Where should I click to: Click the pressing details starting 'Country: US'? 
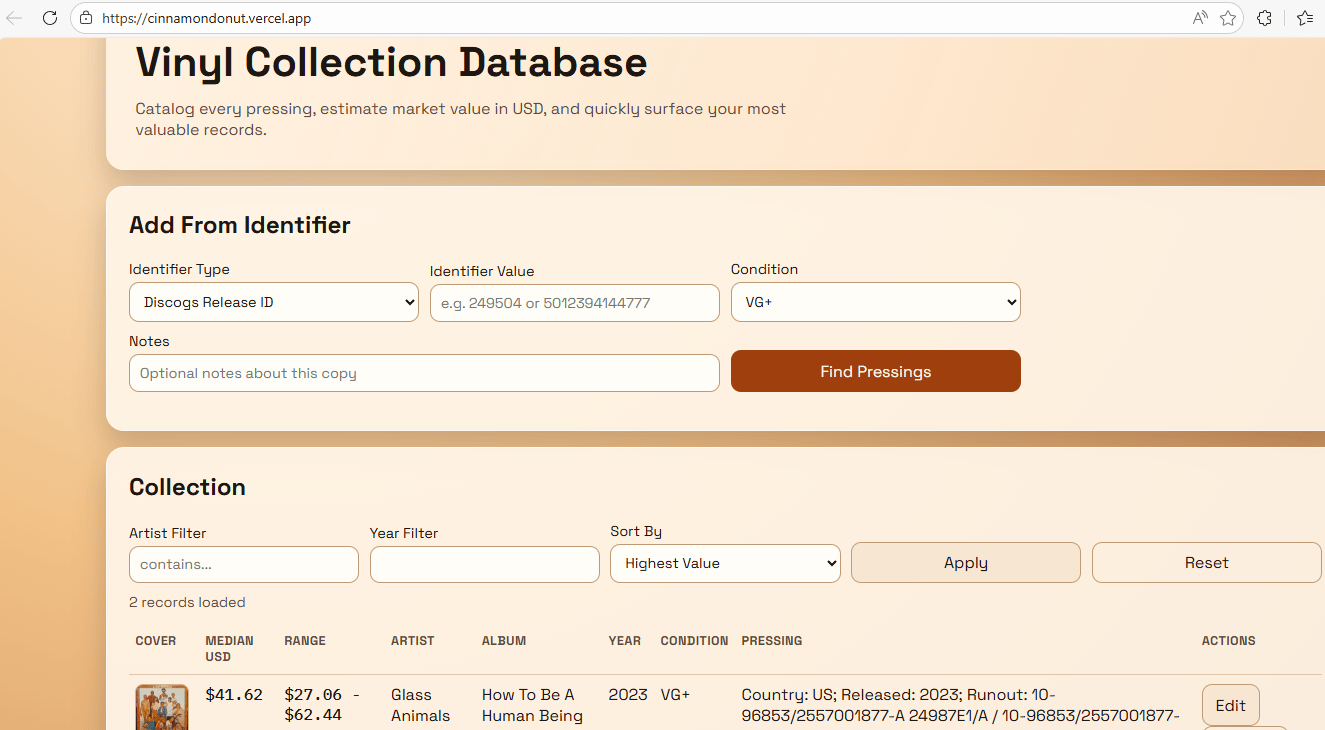(x=960, y=705)
